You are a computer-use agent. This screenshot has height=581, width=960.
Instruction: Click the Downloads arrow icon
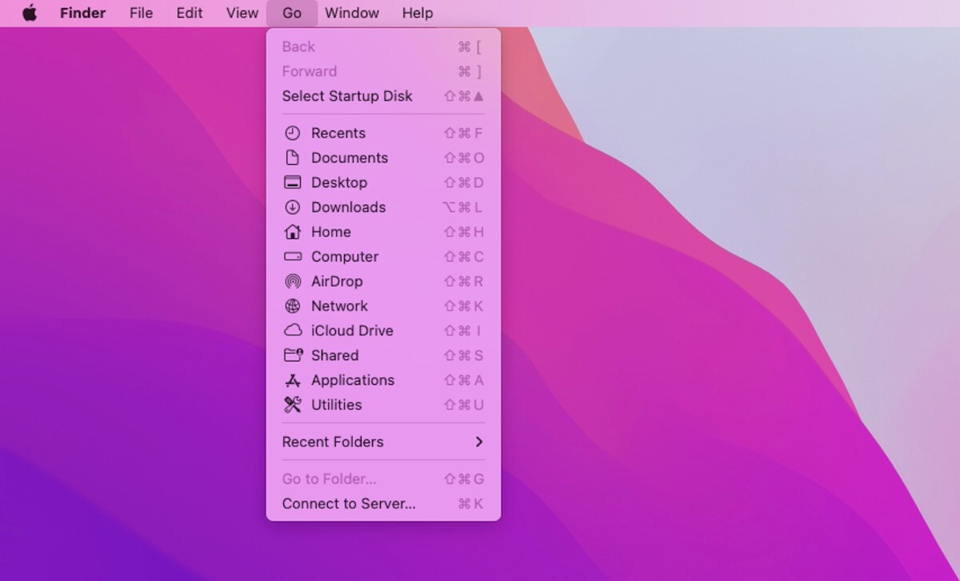tap(293, 207)
